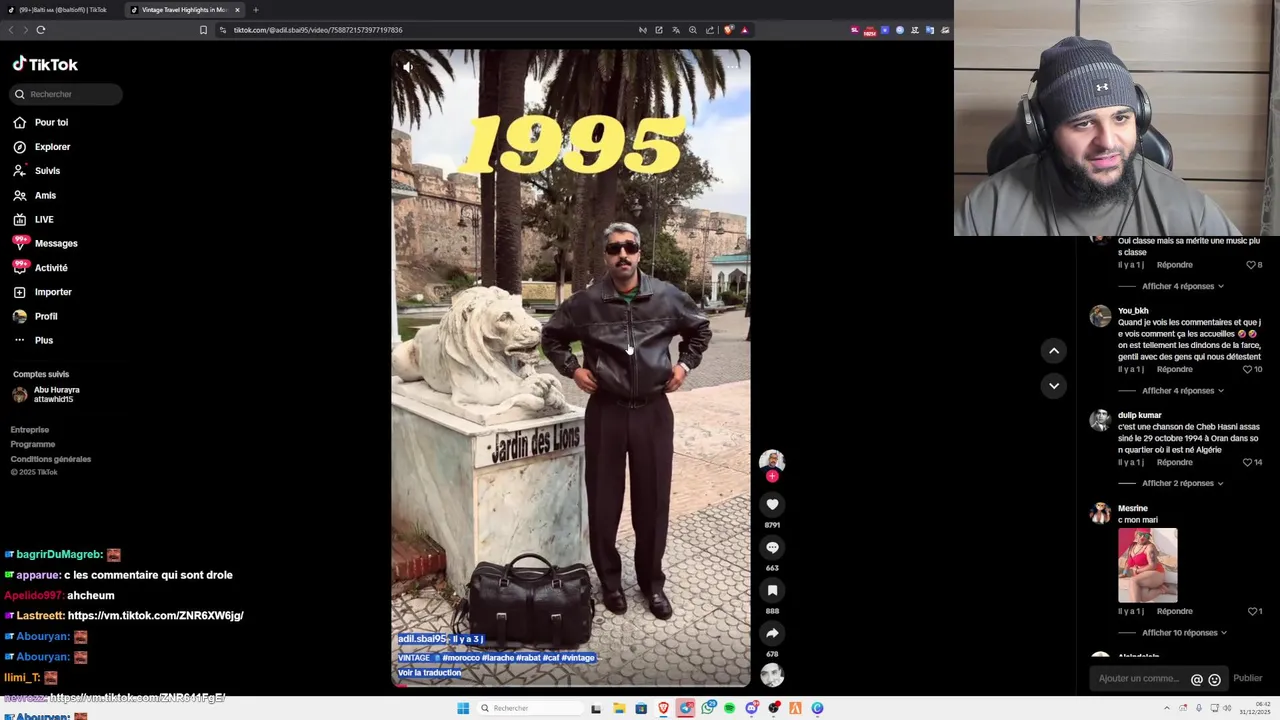Screen dimensions: 1280x720
Task: Open the Programme footer link
Action: coord(33,444)
